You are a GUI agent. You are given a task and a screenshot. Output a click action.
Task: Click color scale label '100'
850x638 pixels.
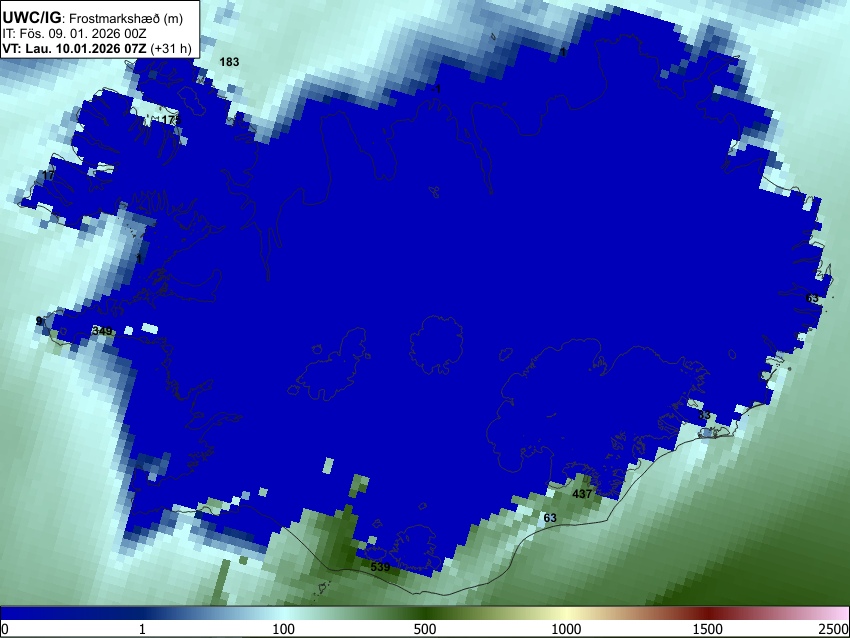(283, 629)
